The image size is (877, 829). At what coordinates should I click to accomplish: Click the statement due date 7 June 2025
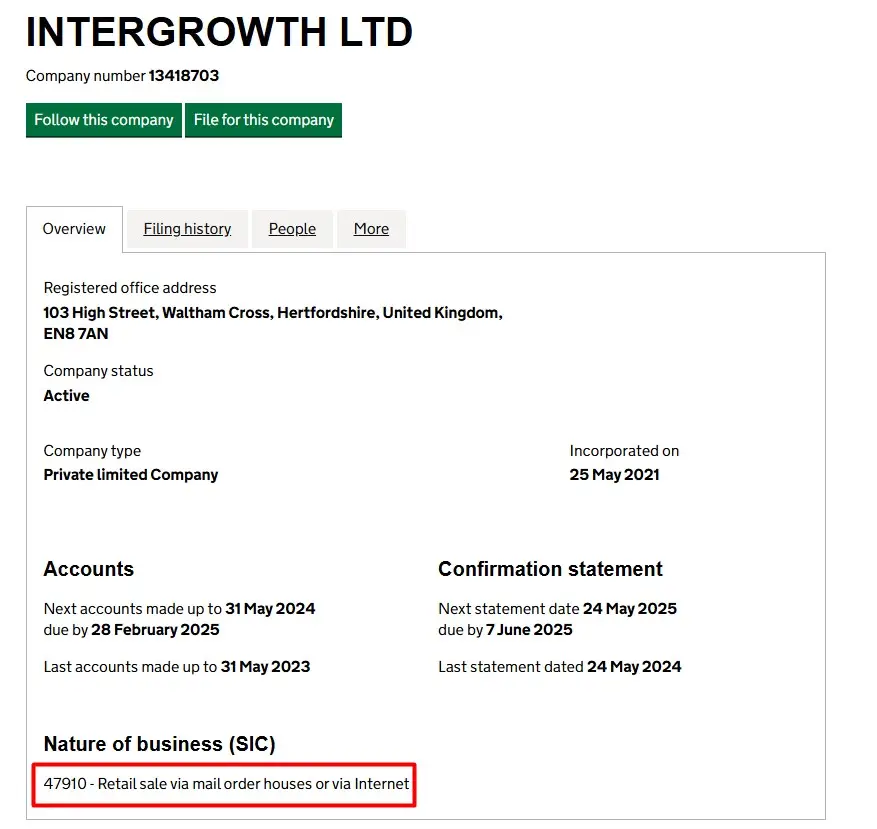point(529,630)
